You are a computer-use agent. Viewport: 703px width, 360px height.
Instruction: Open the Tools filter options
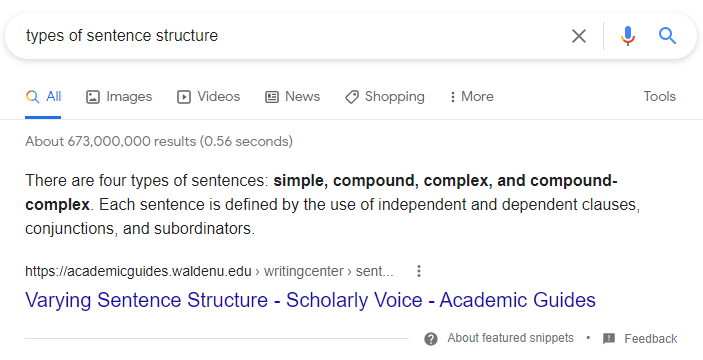coord(660,96)
